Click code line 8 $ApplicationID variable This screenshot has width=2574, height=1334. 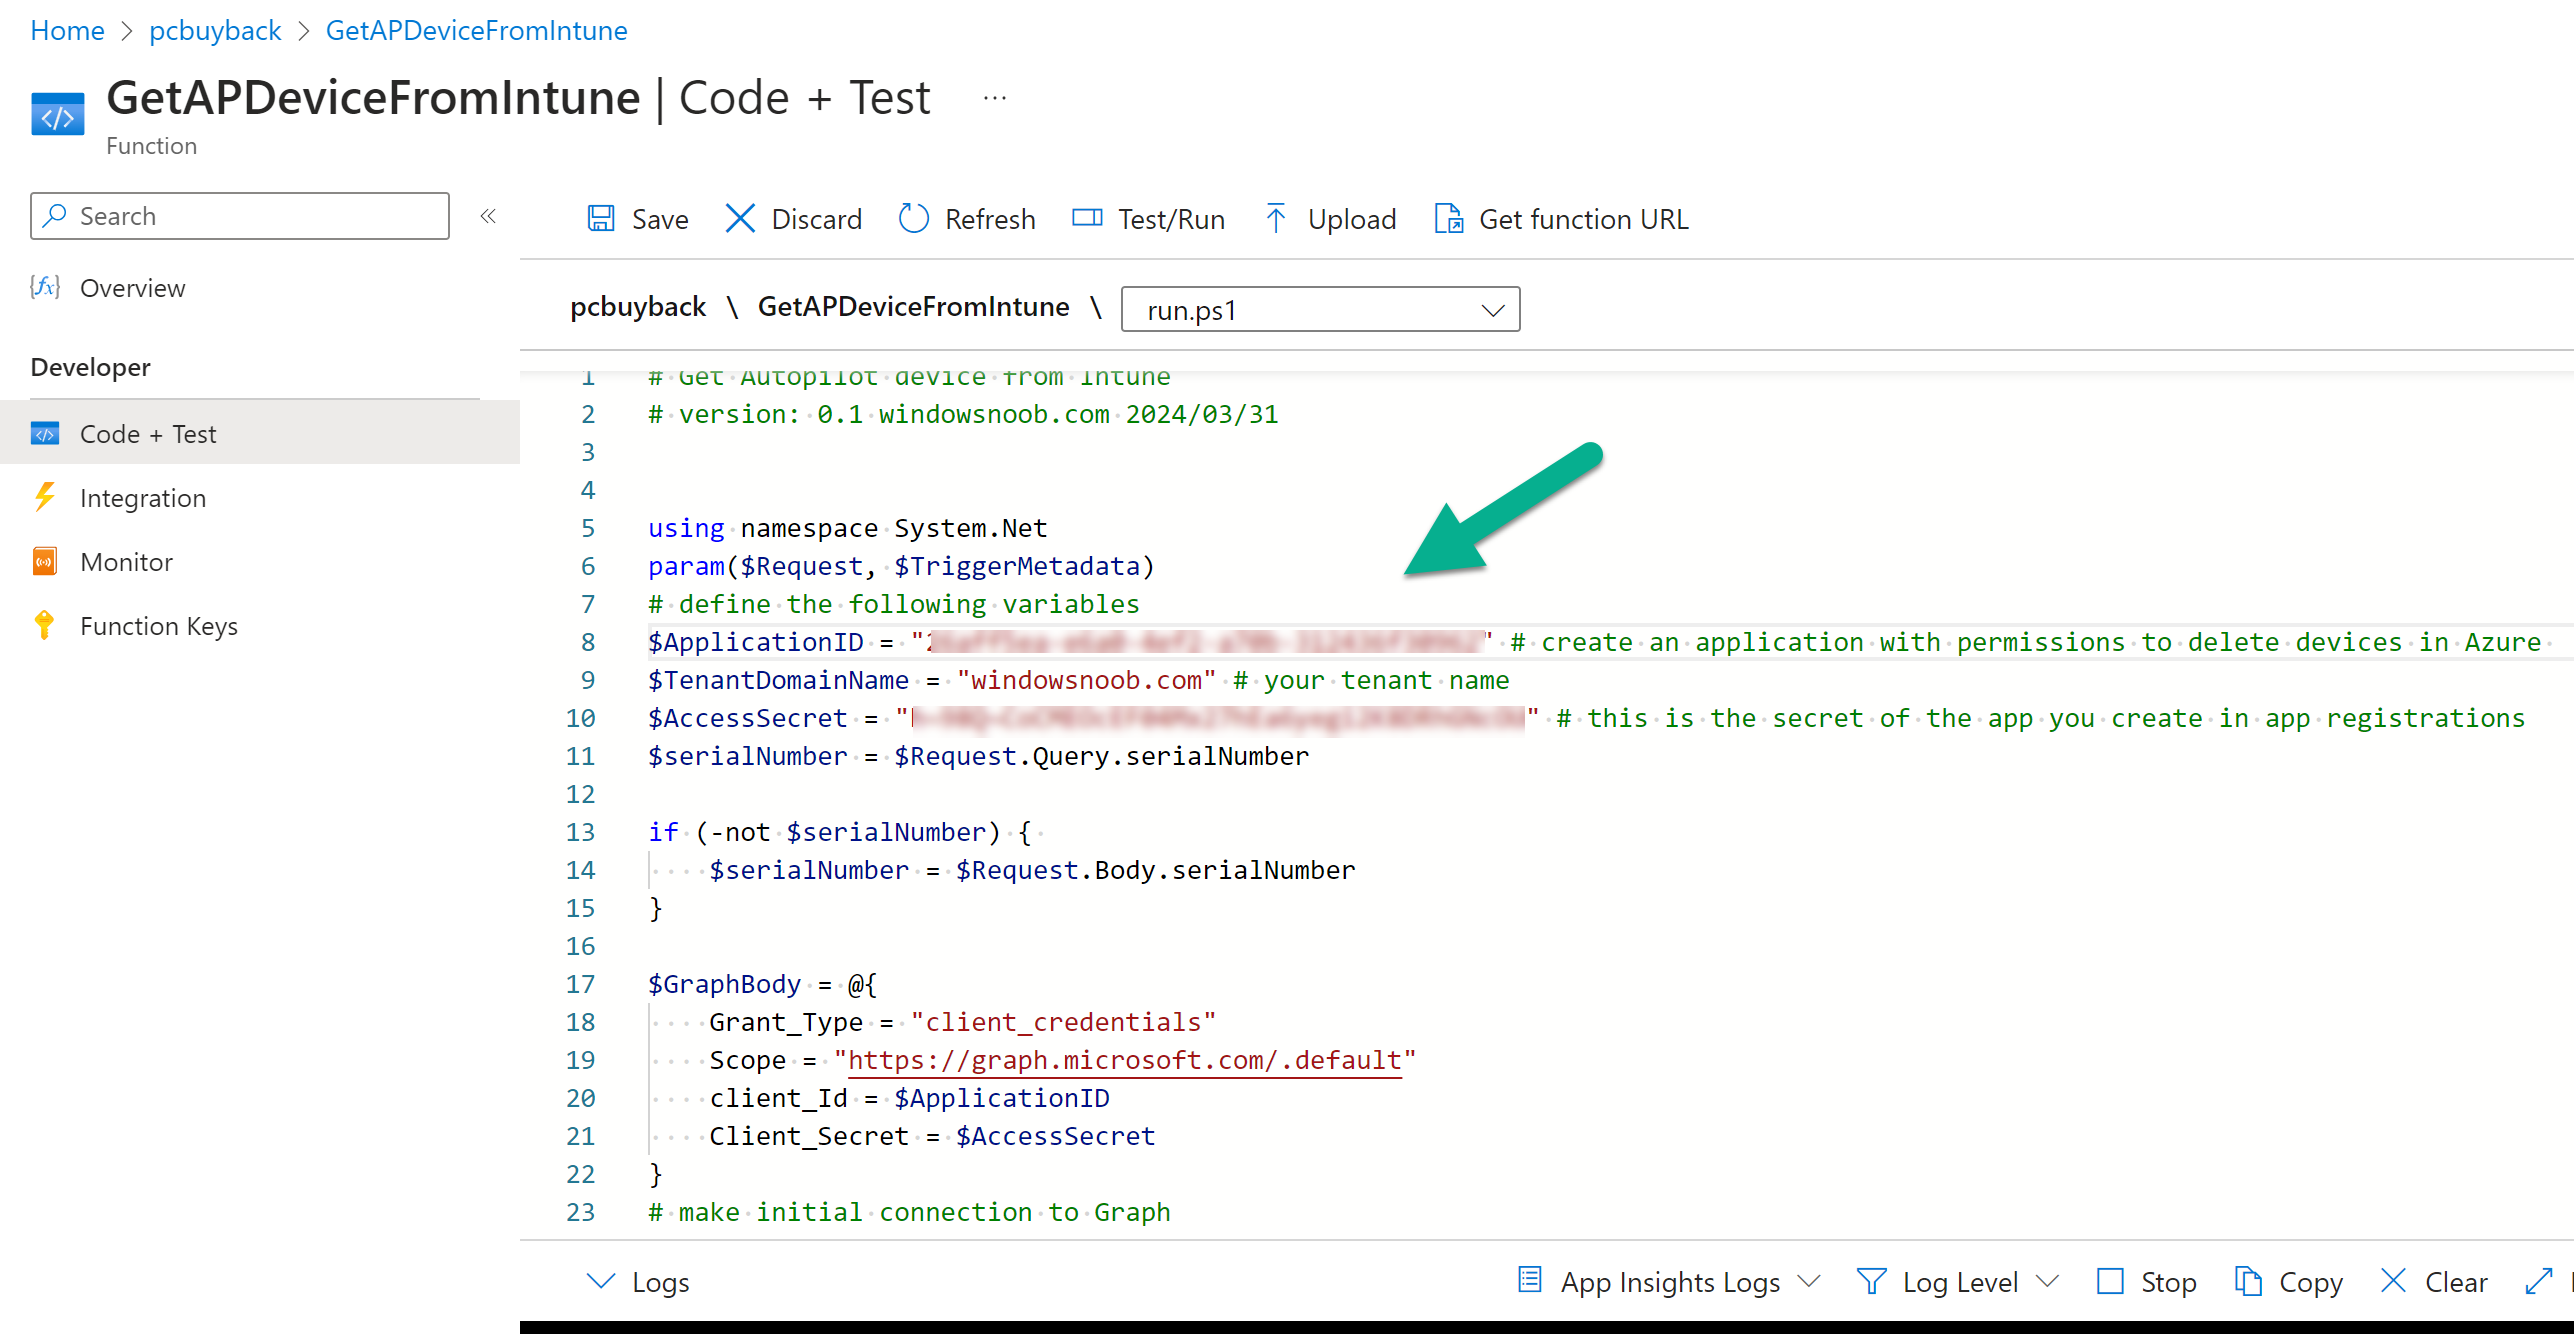point(755,642)
